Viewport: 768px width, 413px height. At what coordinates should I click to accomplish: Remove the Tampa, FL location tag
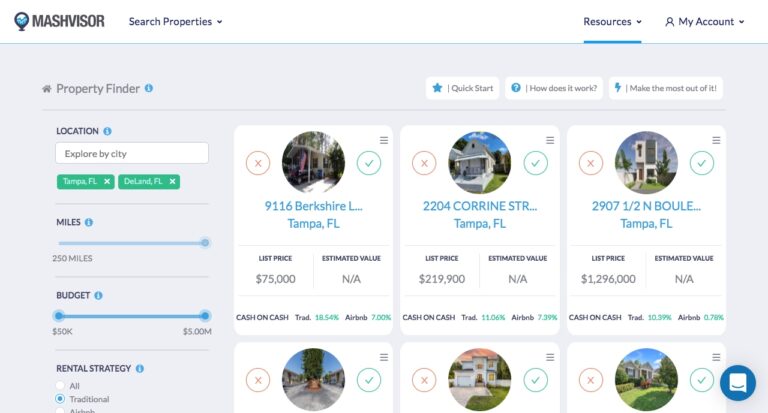[x=107, y=181]
